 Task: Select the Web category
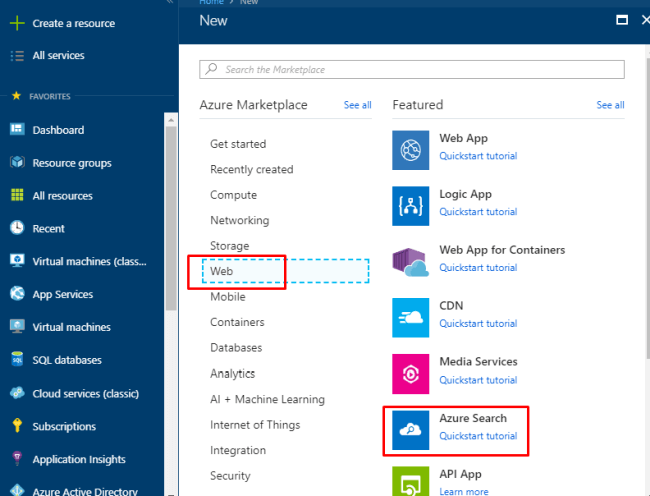click(x=285, y=271)
